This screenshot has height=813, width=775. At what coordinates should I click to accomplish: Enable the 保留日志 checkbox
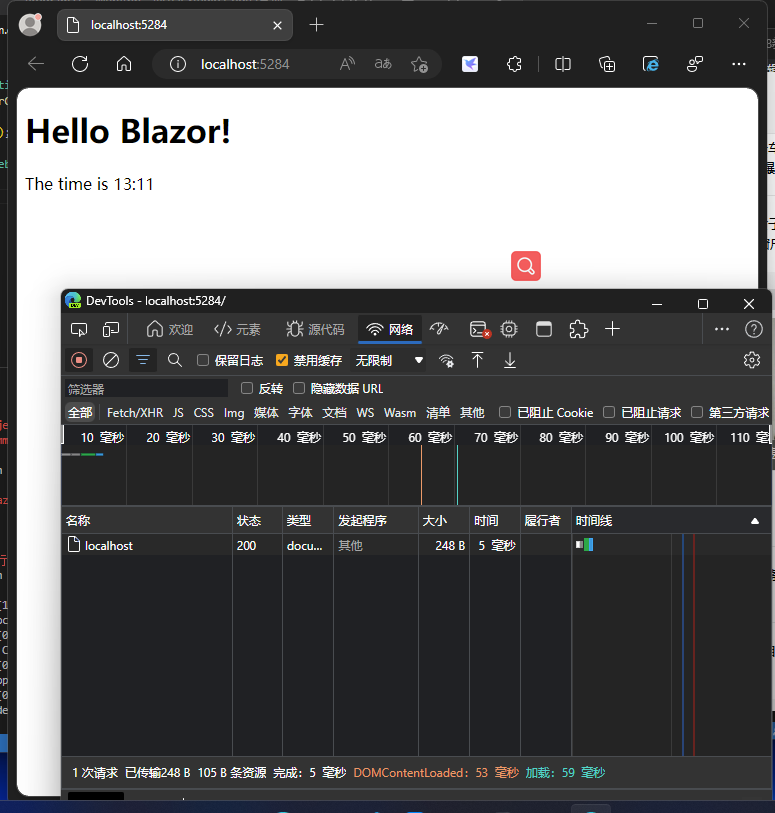[203, 360]
